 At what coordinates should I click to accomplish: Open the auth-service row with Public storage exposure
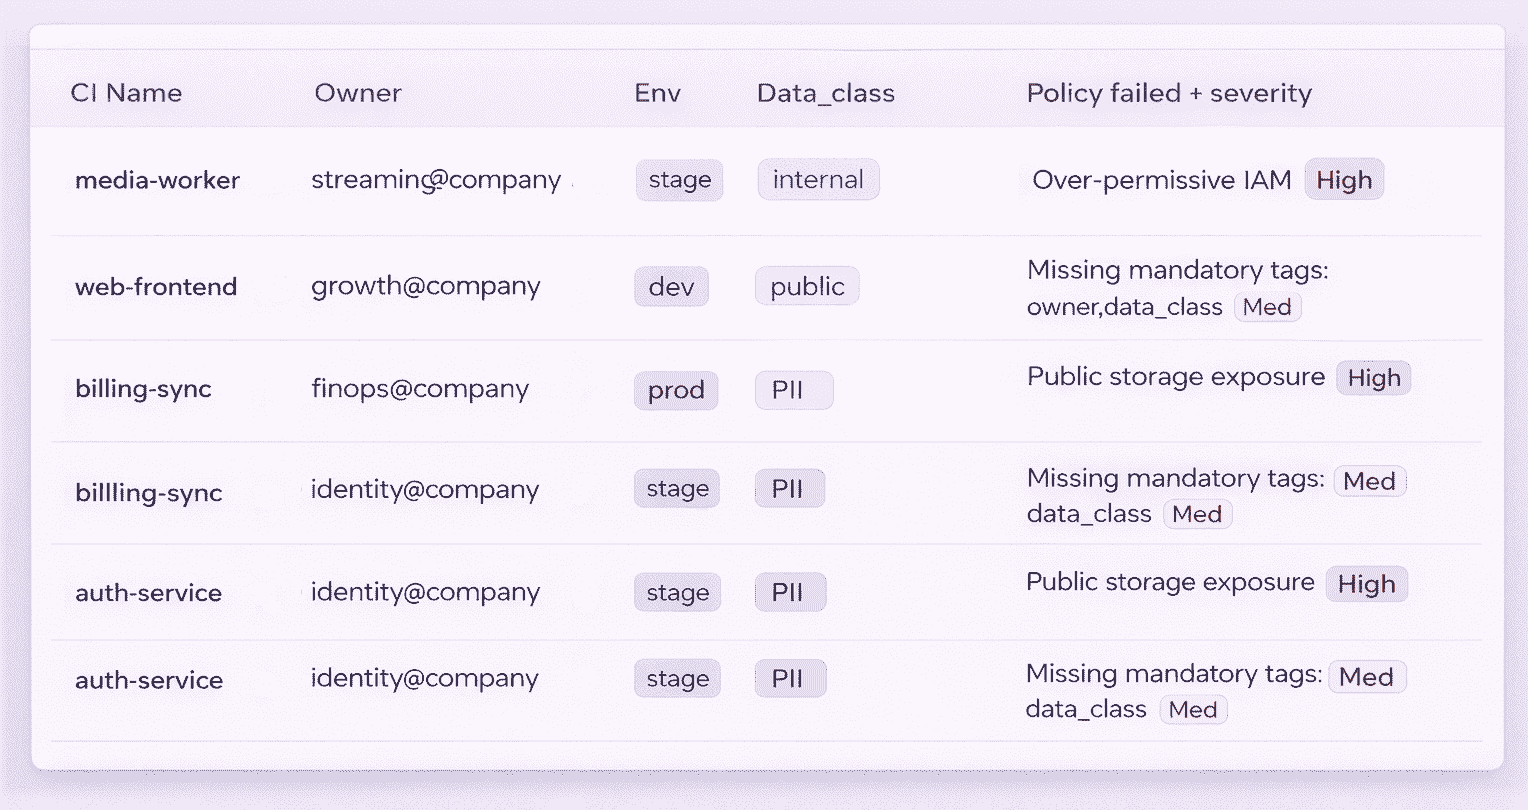tap(148, 592)
